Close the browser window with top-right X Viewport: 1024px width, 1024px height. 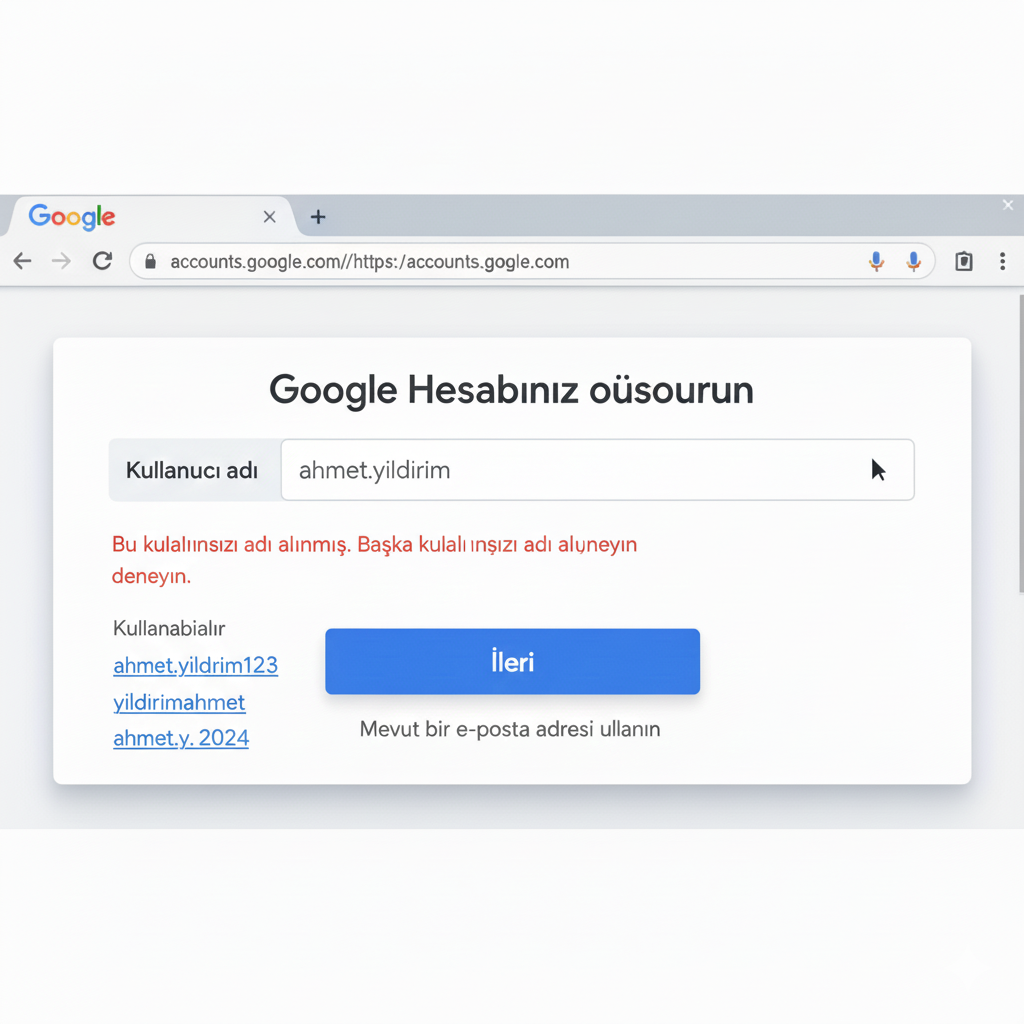[x=1008, y=205]
